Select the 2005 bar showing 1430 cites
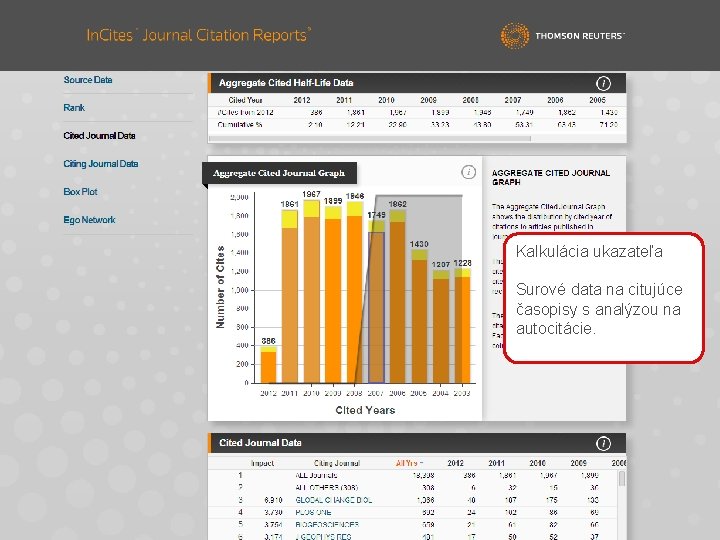720x540 pixels. (x=419, y=316)
